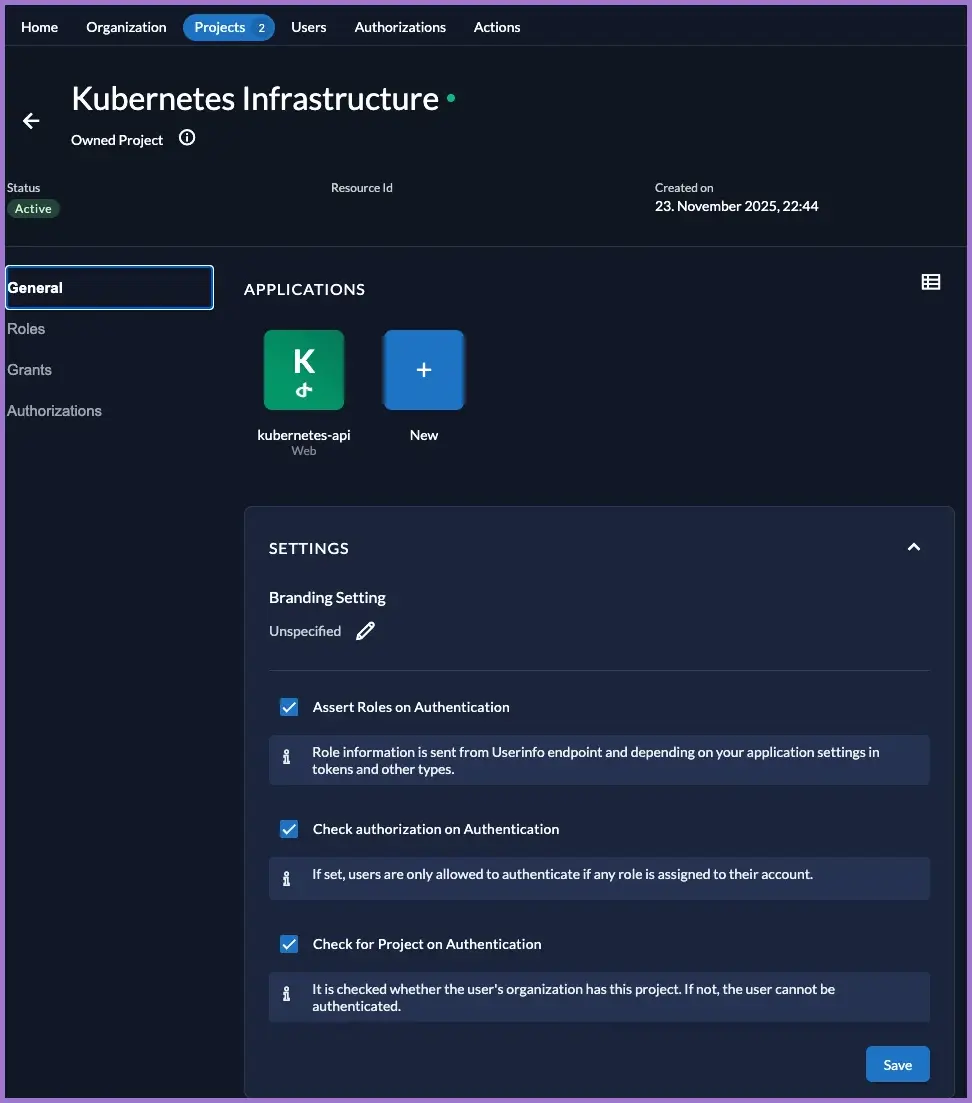Toggle Check authorization on Authentication checkbox
This screenshot has height=1103, width=972.
(289, 829)
